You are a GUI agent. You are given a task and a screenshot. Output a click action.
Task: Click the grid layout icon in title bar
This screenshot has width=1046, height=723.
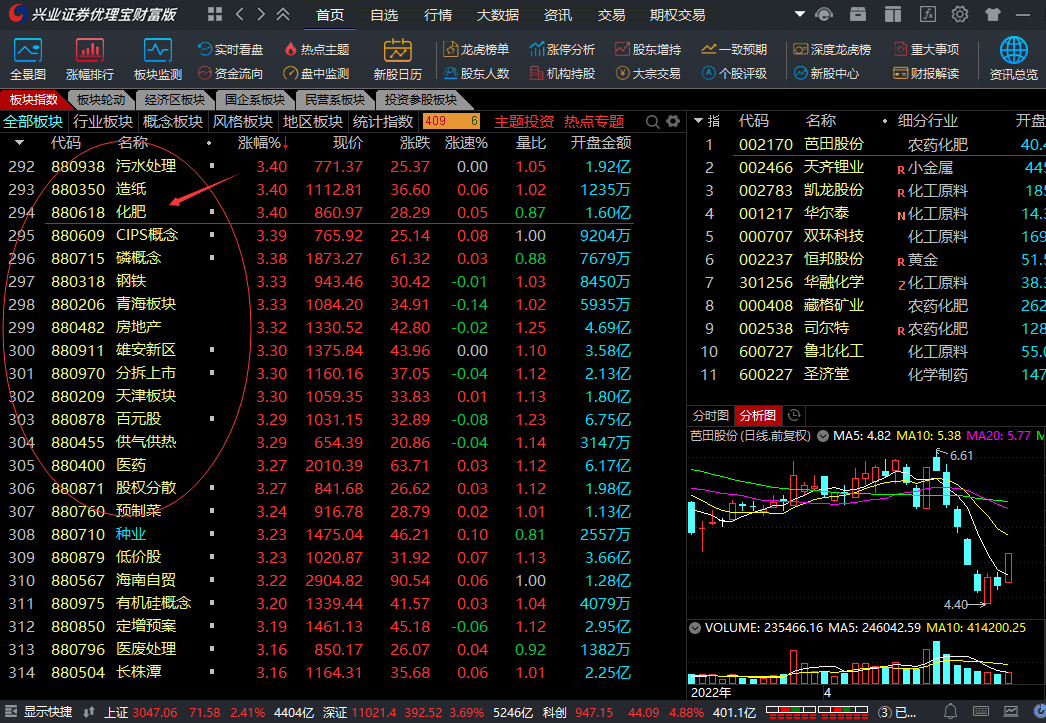tap(215, 14)
